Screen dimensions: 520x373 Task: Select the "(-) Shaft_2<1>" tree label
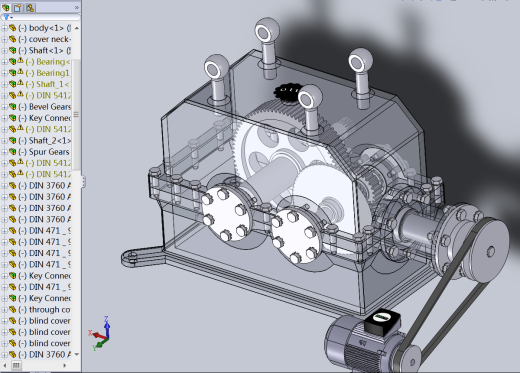coord(45,141)
